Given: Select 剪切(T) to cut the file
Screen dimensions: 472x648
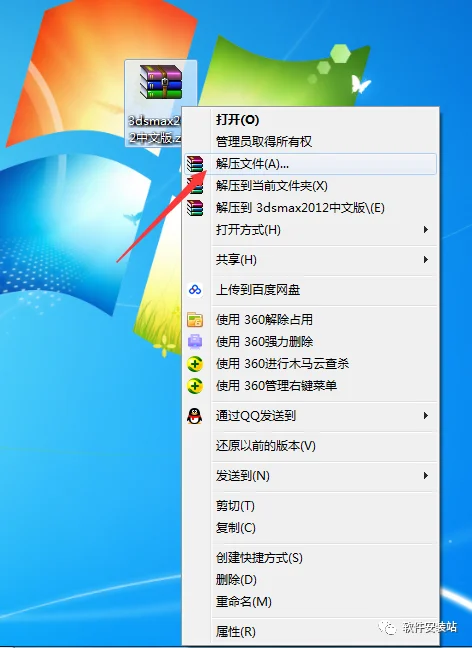Looking at the screenshot, I should coord(310,506).
